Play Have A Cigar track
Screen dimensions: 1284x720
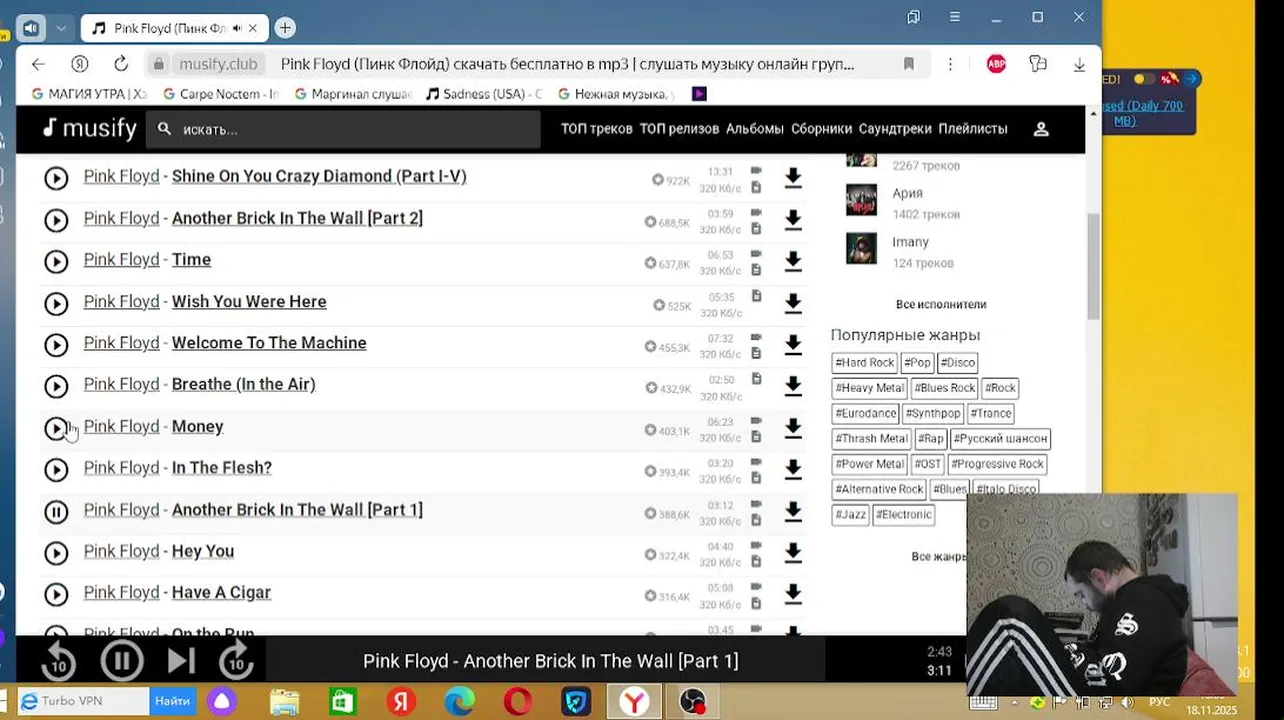click(56, 595)
